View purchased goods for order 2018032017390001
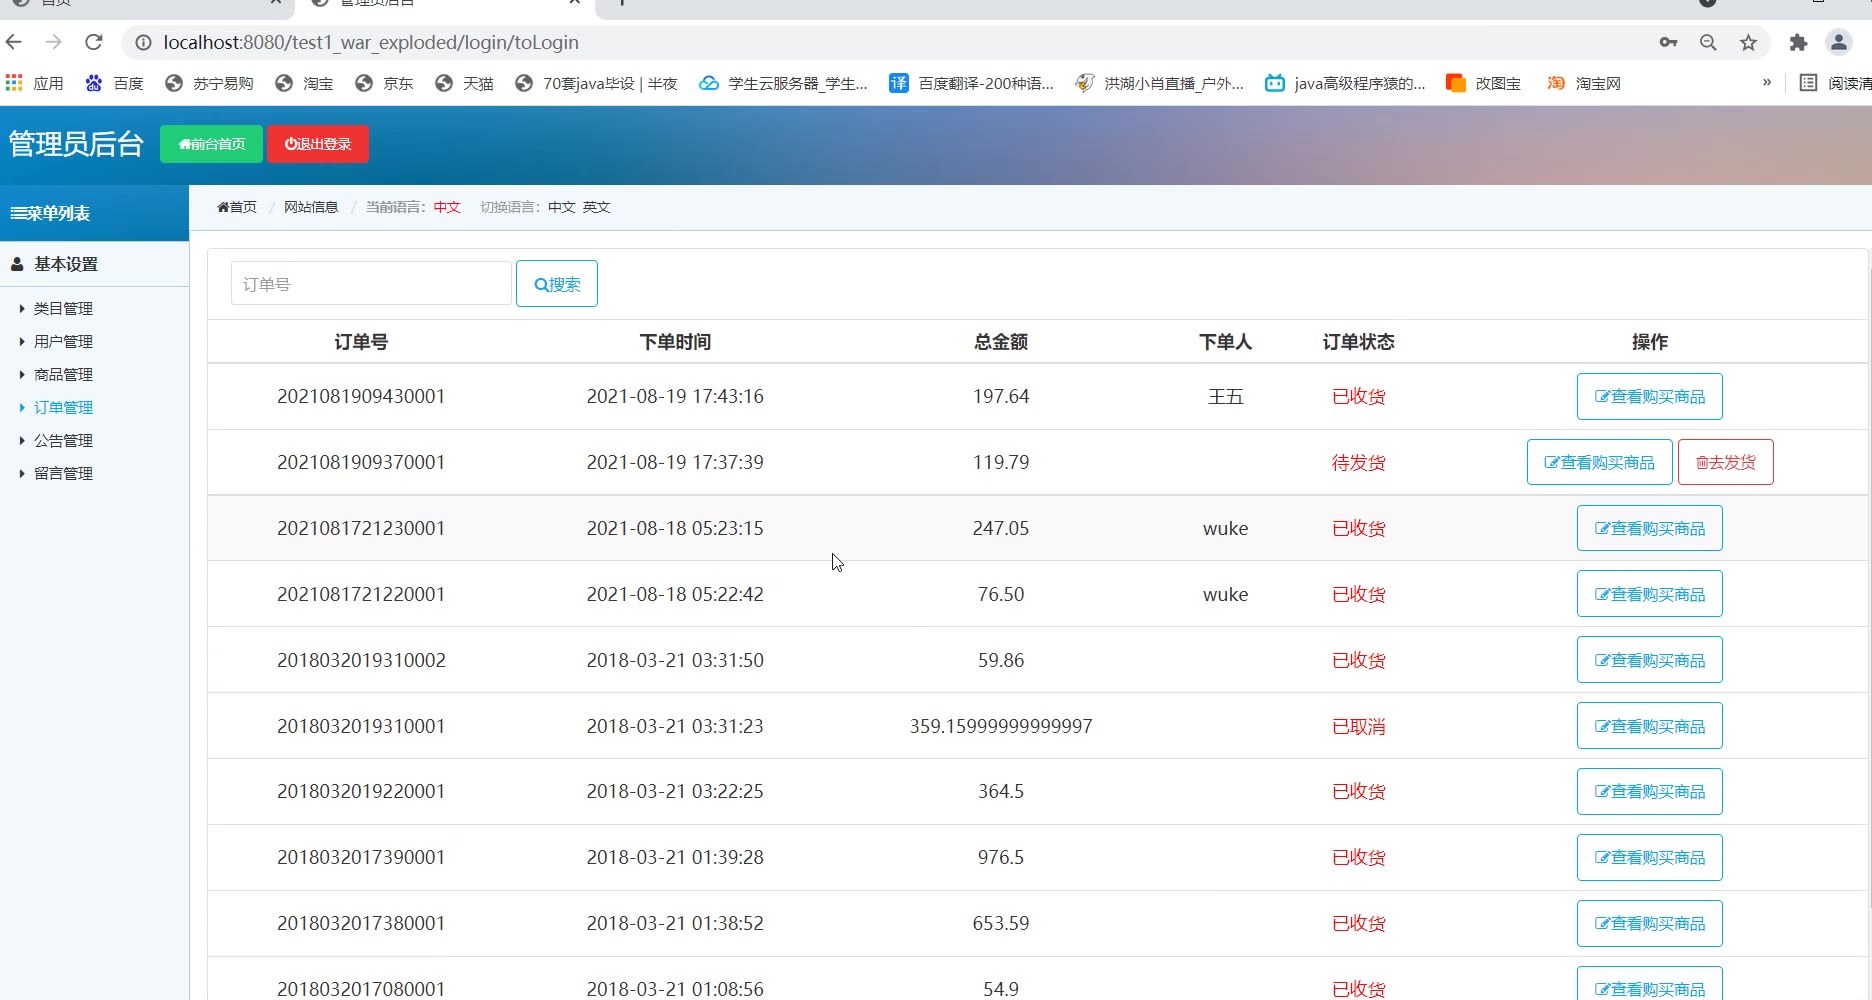 click(x=1649, y=857)
